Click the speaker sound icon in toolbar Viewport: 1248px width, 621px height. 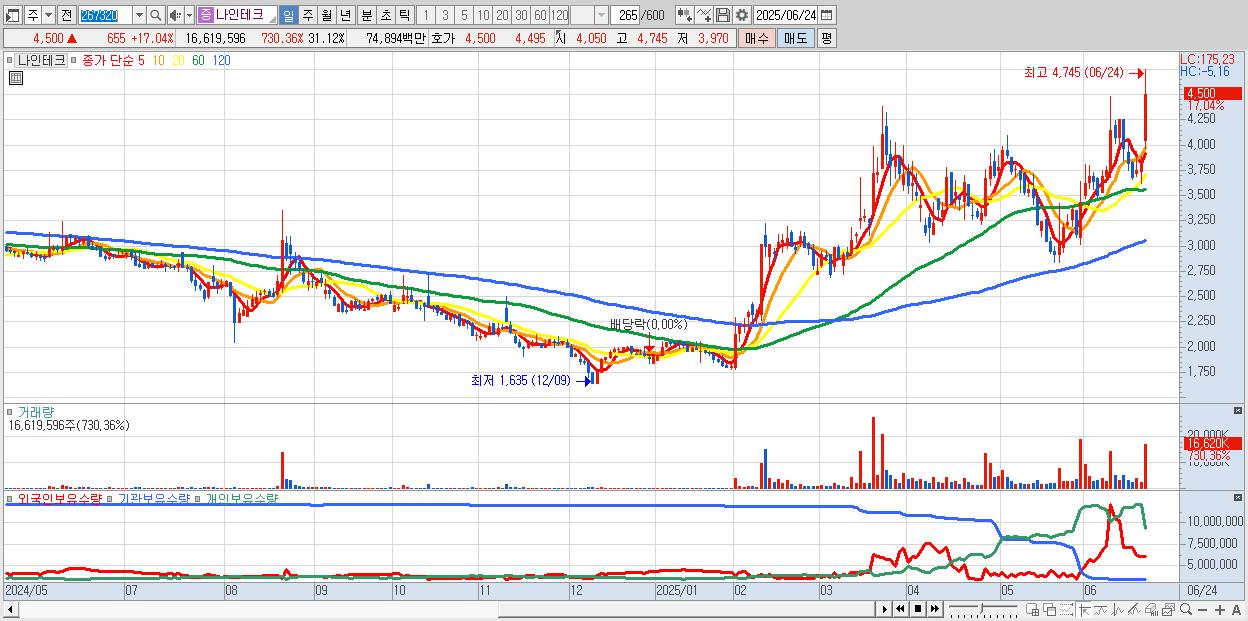[x=175, y=15]
